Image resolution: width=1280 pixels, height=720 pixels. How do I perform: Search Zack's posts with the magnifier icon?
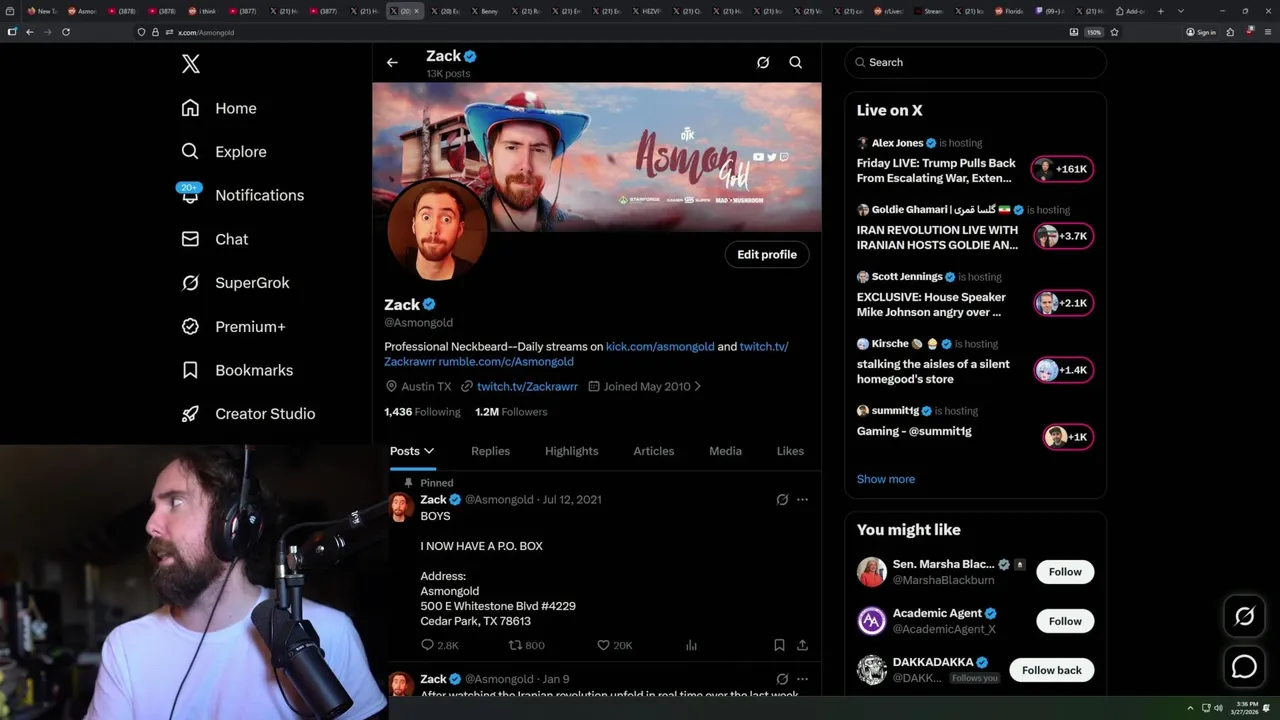(x=796, y=62)
